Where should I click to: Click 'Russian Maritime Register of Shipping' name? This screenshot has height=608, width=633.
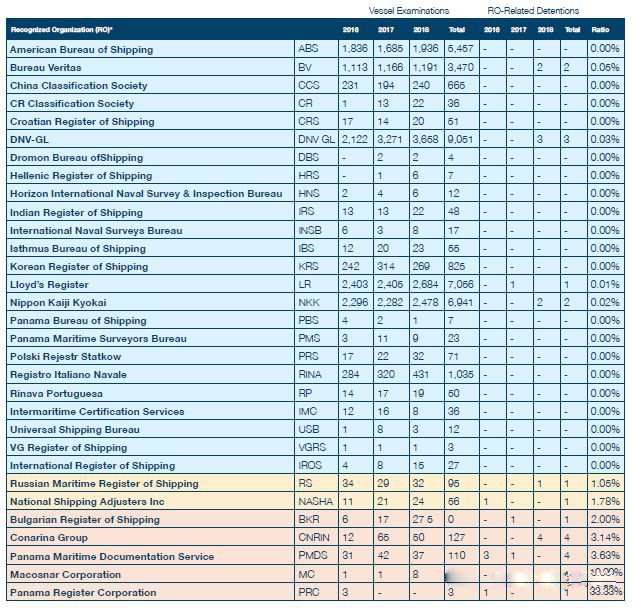coord(104,484)
